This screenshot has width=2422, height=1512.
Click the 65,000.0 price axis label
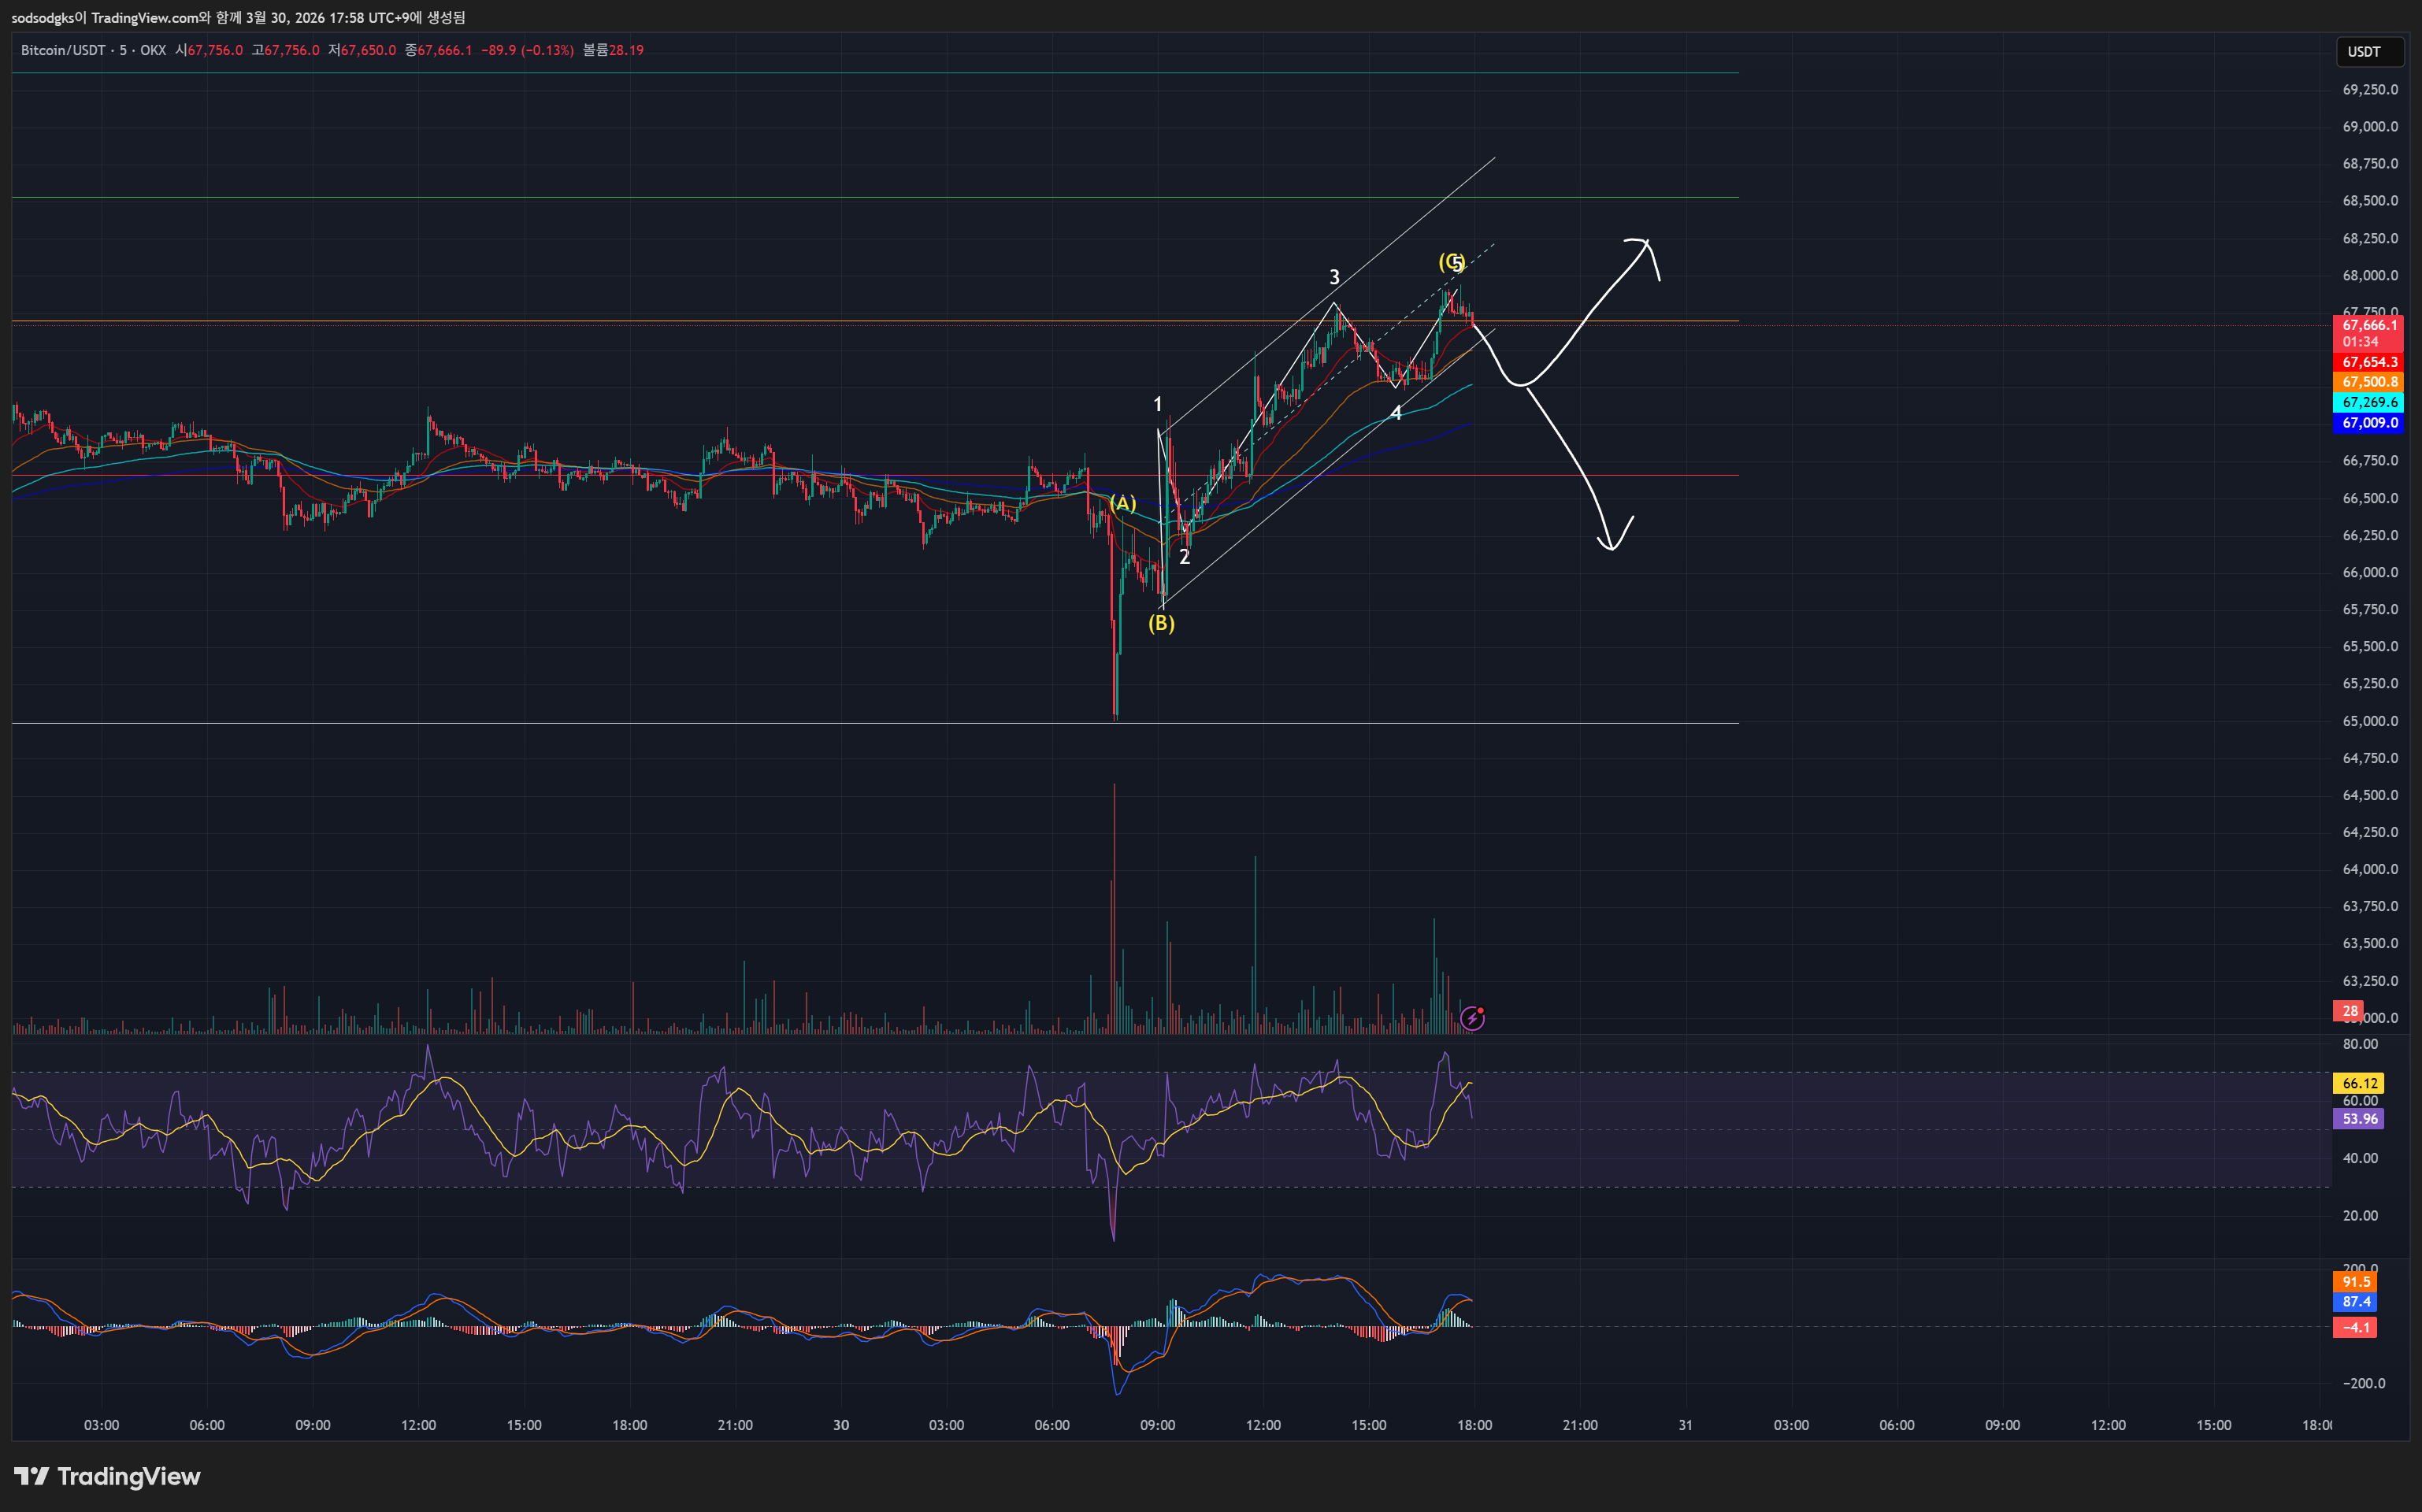(x=2370, y=721)
